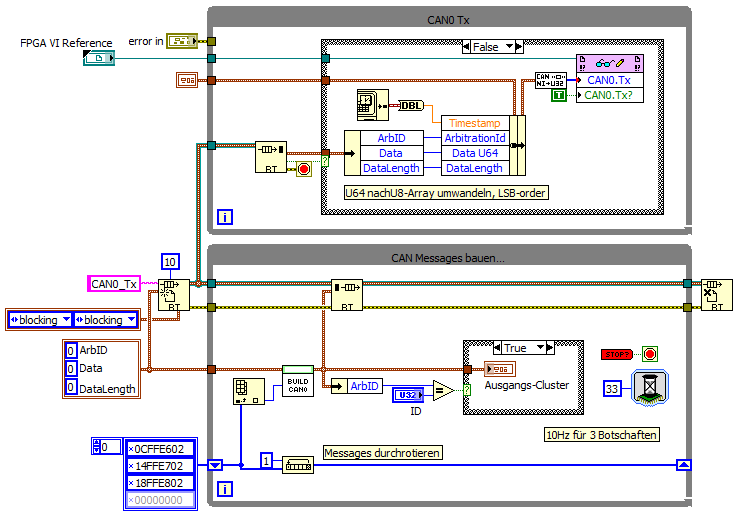Click the numeric constant 10

pyautogui.click(x=170, y=261)
